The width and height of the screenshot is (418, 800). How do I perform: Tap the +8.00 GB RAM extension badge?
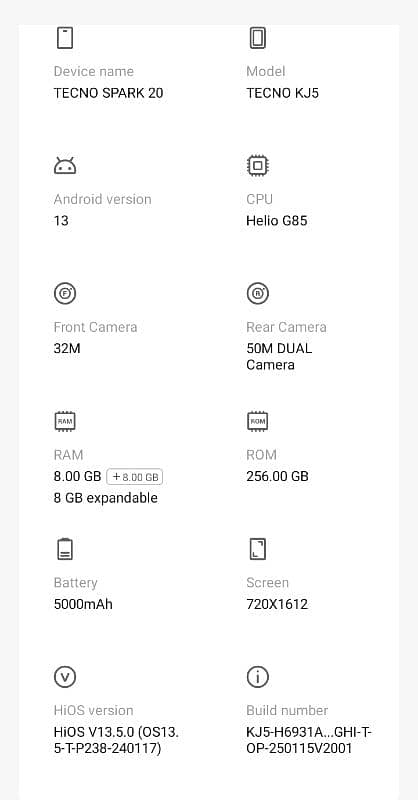[134, 477]
